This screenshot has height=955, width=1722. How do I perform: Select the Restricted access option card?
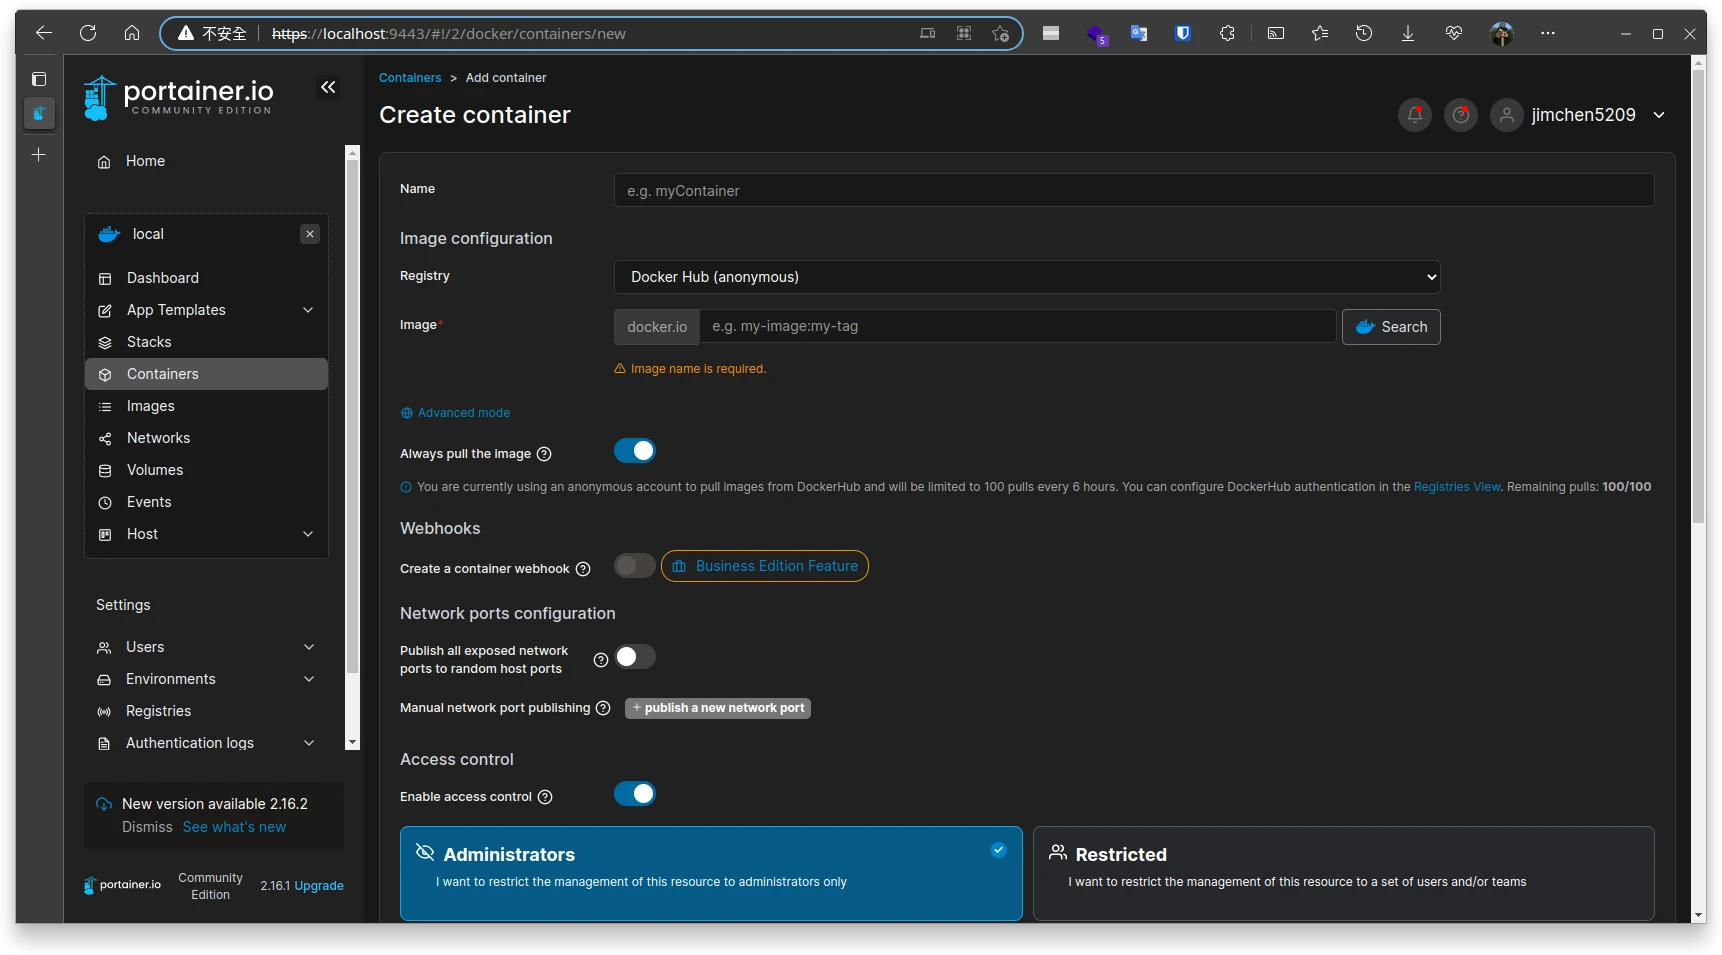point(1342,872)
